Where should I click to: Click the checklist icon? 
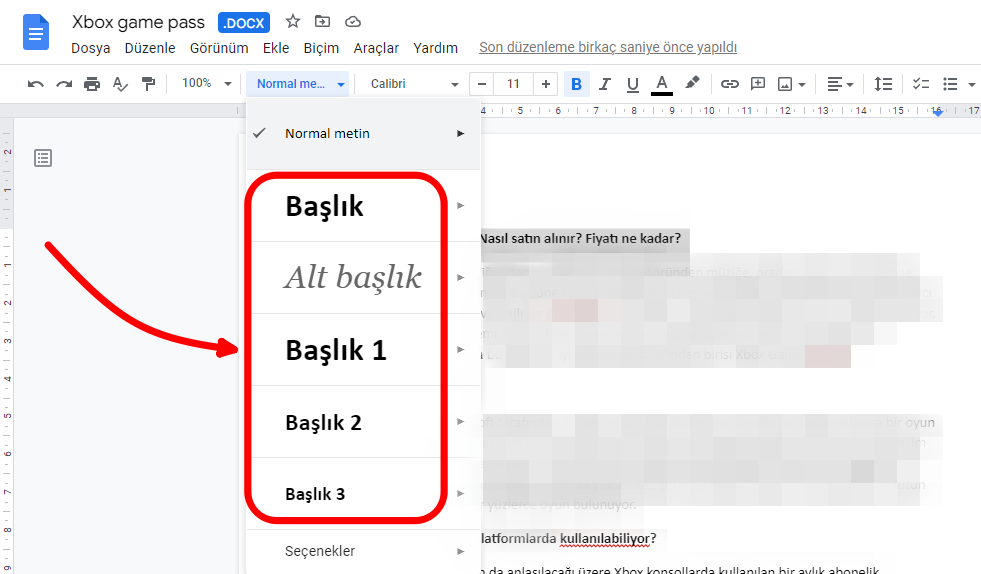pos(920,84)
